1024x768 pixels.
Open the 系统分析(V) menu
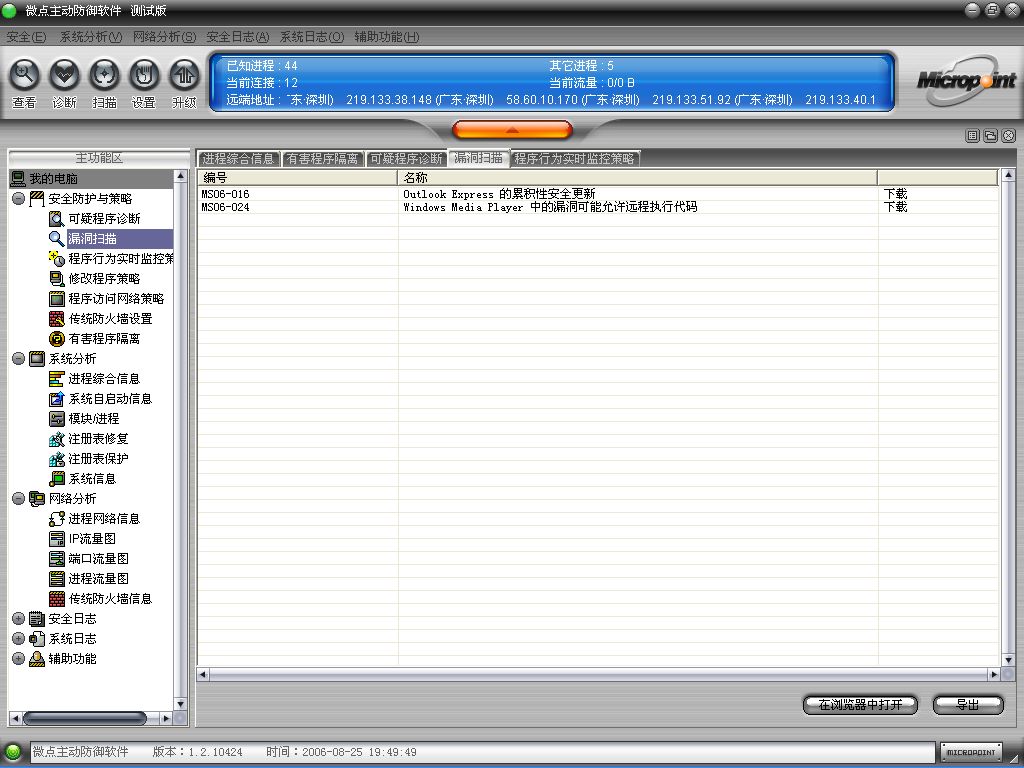pyautogui.click(x=91, y=37)
